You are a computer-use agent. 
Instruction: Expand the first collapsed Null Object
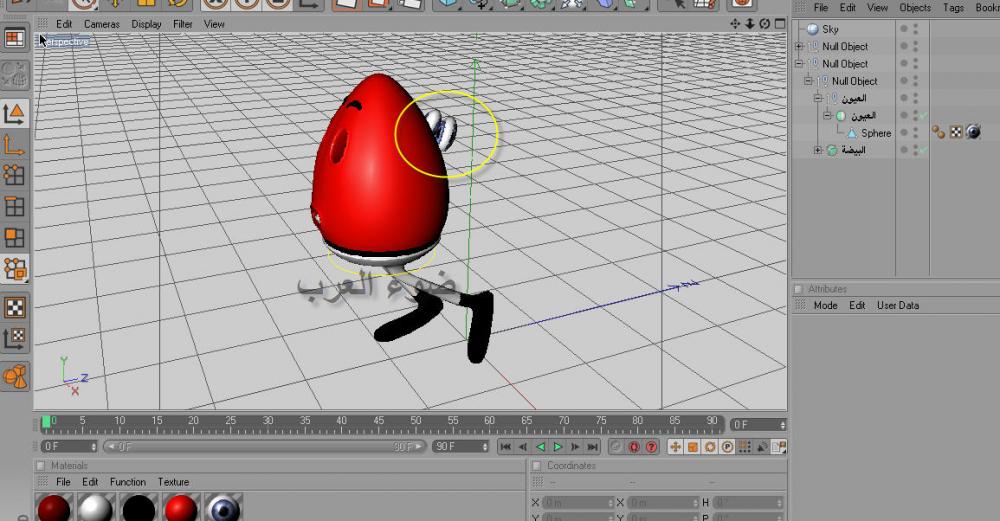pyautogui.click(x=799, y=47)
